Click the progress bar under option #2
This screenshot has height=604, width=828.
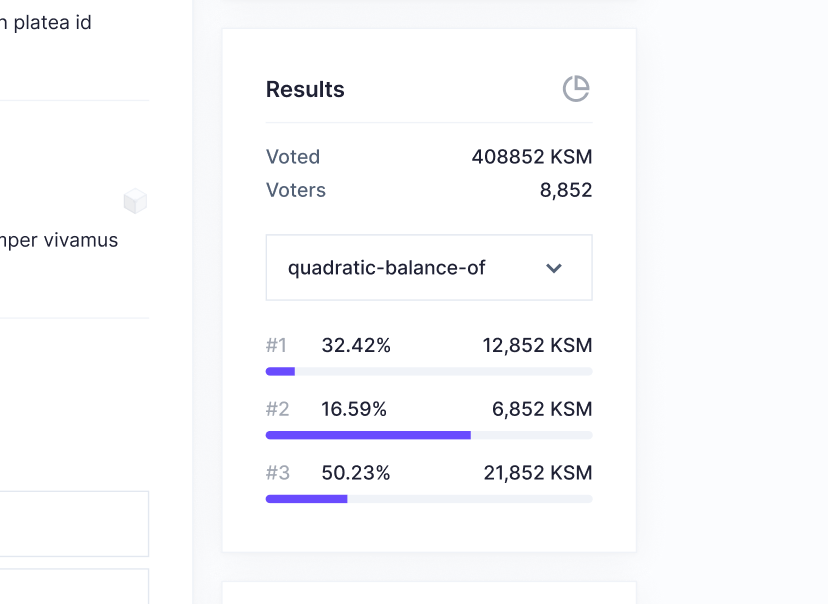(x=428, y=435)
